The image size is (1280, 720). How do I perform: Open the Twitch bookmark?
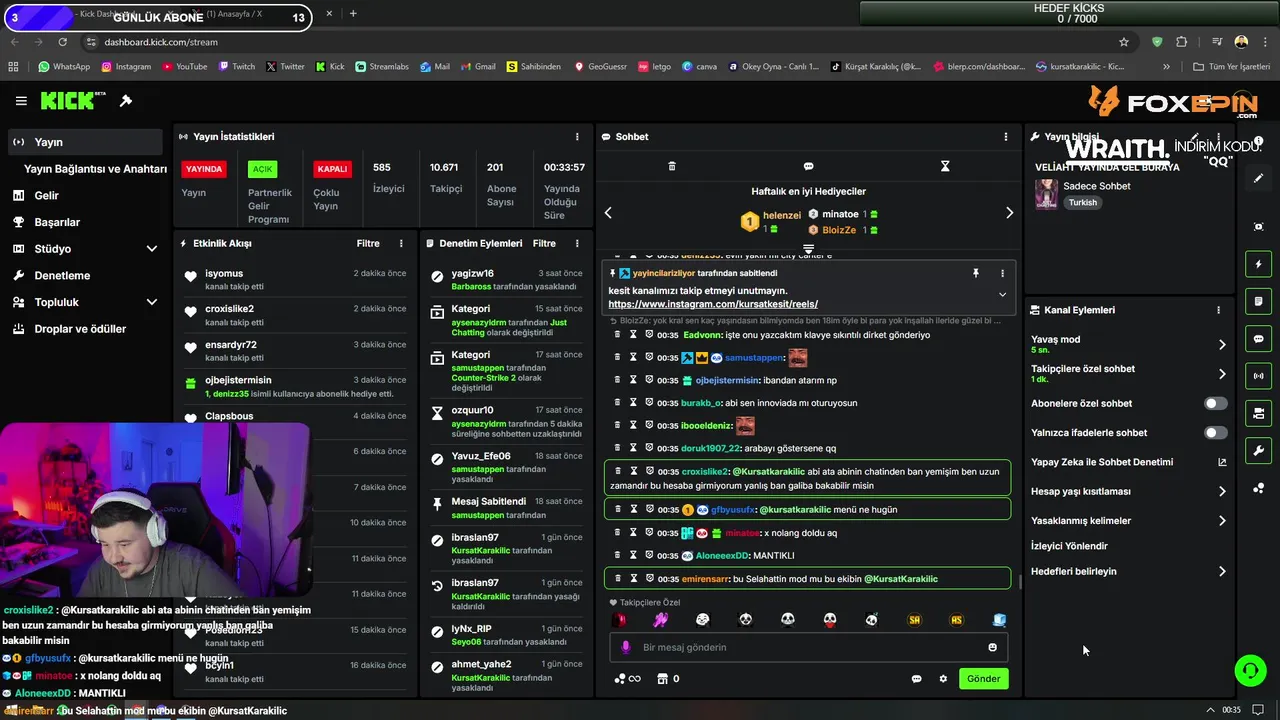(236, 67)
